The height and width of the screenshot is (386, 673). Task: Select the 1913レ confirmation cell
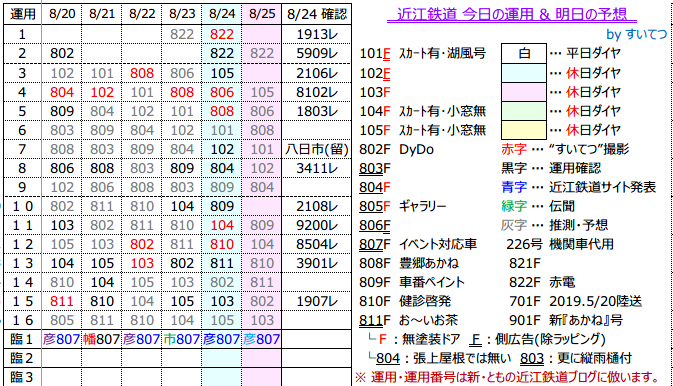point(317,34)
